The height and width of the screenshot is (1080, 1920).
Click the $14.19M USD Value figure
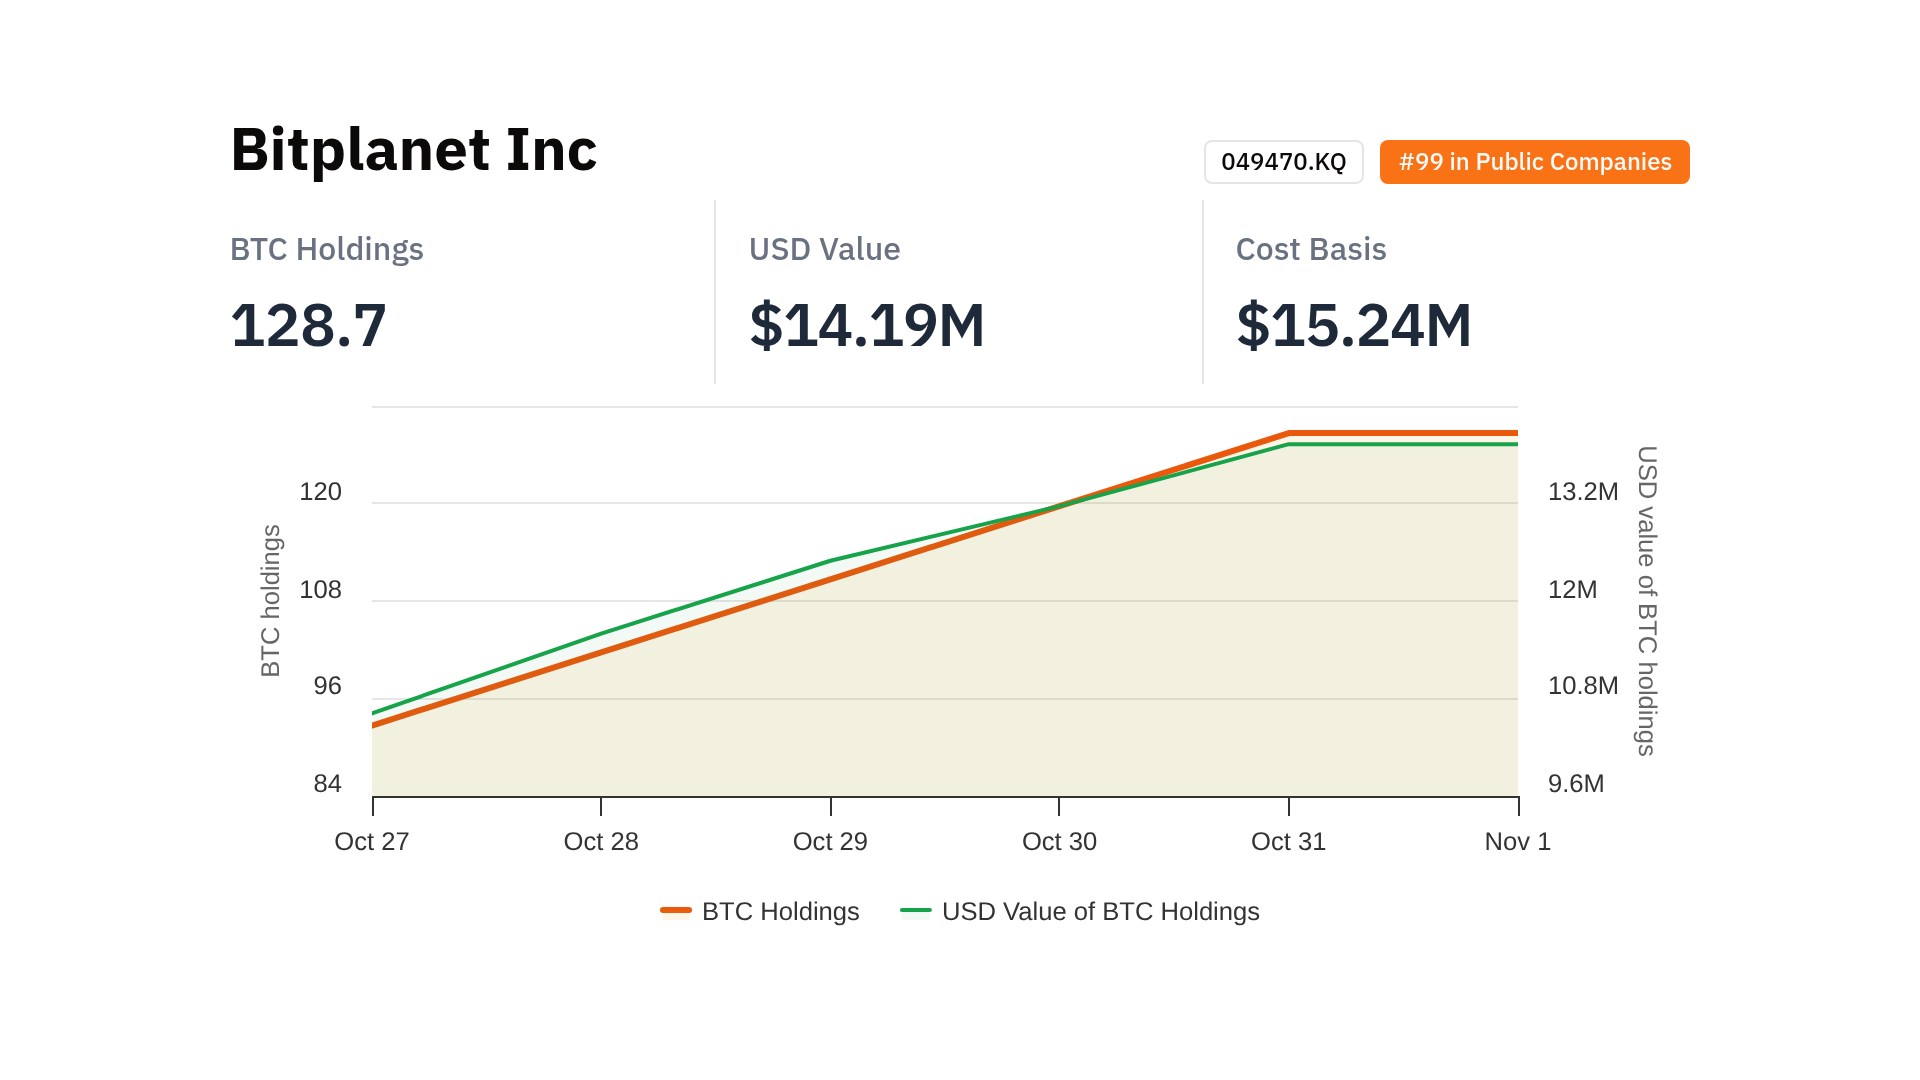[x=866, y=326]
